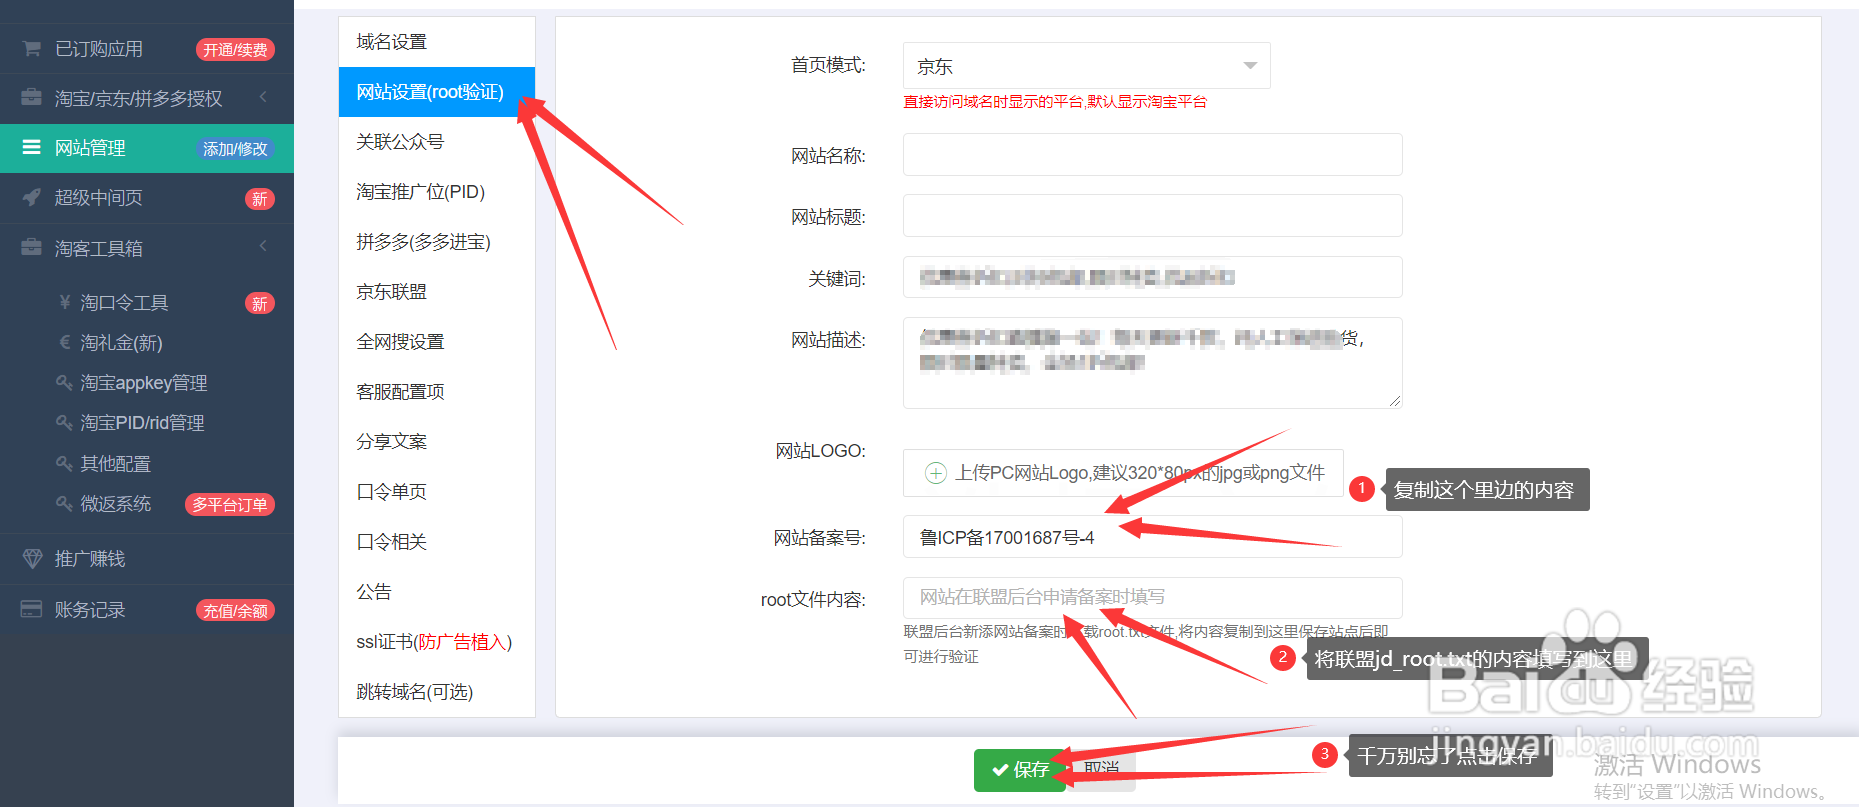The width and height of the screenshot is (1859, 807).
Task: Click the plus circle icon in logo upload
Action: 935,473
